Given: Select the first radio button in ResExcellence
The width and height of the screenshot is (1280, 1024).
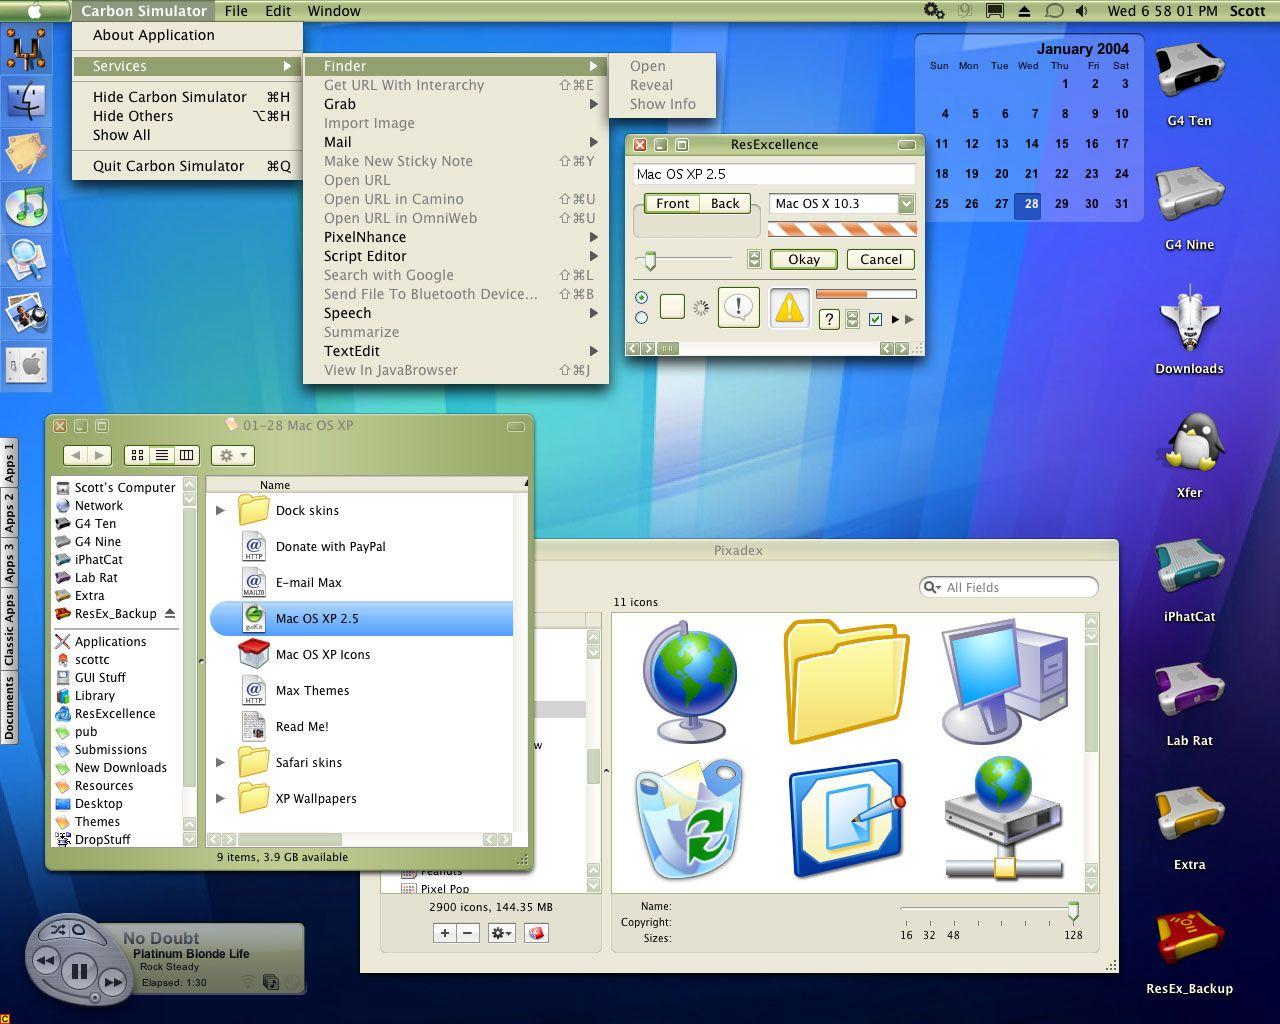Looking at the screenshot, I should point(641,298).
